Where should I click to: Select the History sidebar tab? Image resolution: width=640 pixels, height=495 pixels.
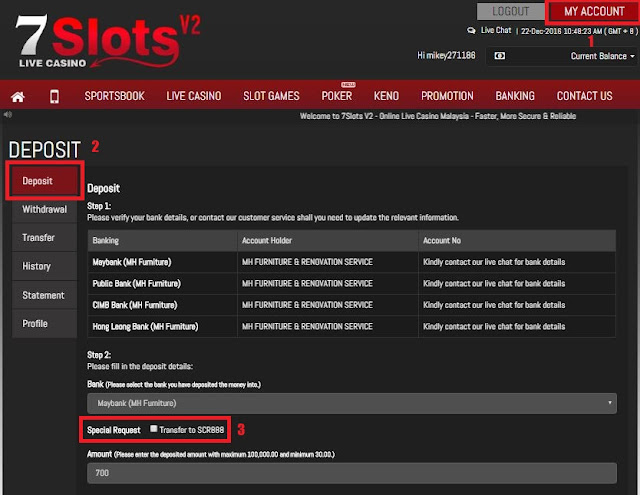point(44,266)
